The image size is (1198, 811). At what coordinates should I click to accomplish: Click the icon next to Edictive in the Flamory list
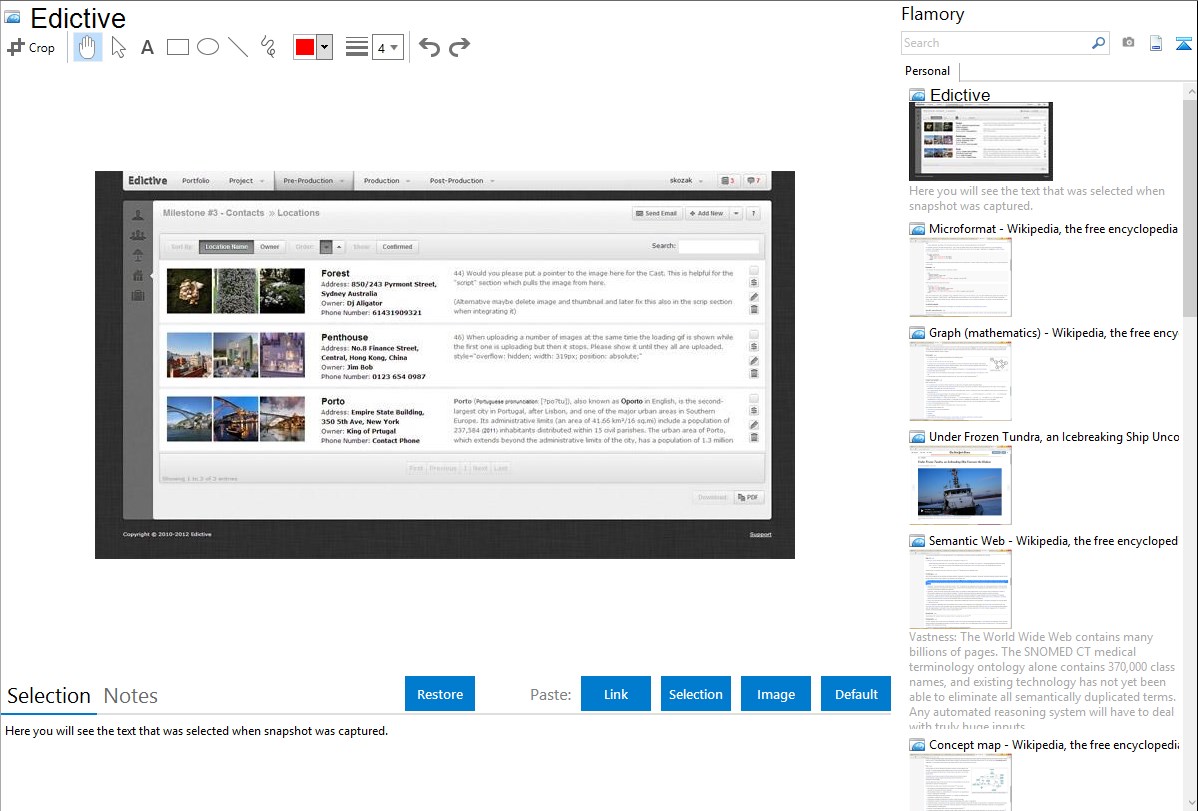[918, 96]
